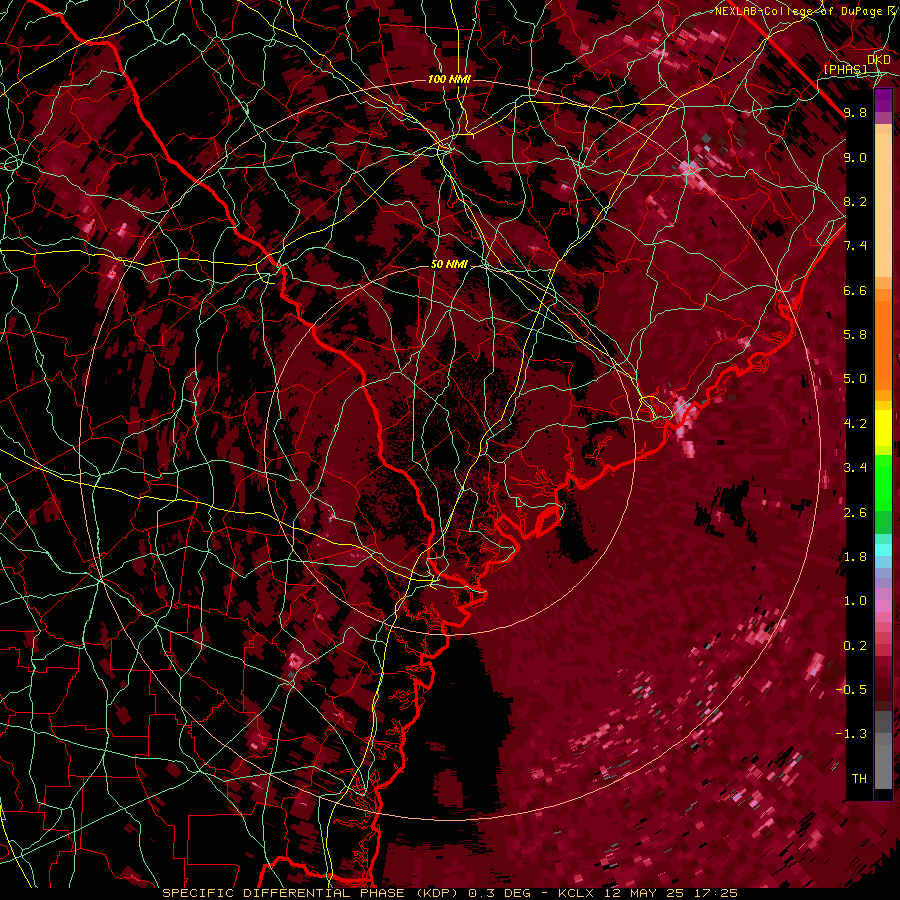Image resolution: width=900 pixels, height=900 pixels.
Task: Select the yellow color bar segment
Action: click(883, 428)
